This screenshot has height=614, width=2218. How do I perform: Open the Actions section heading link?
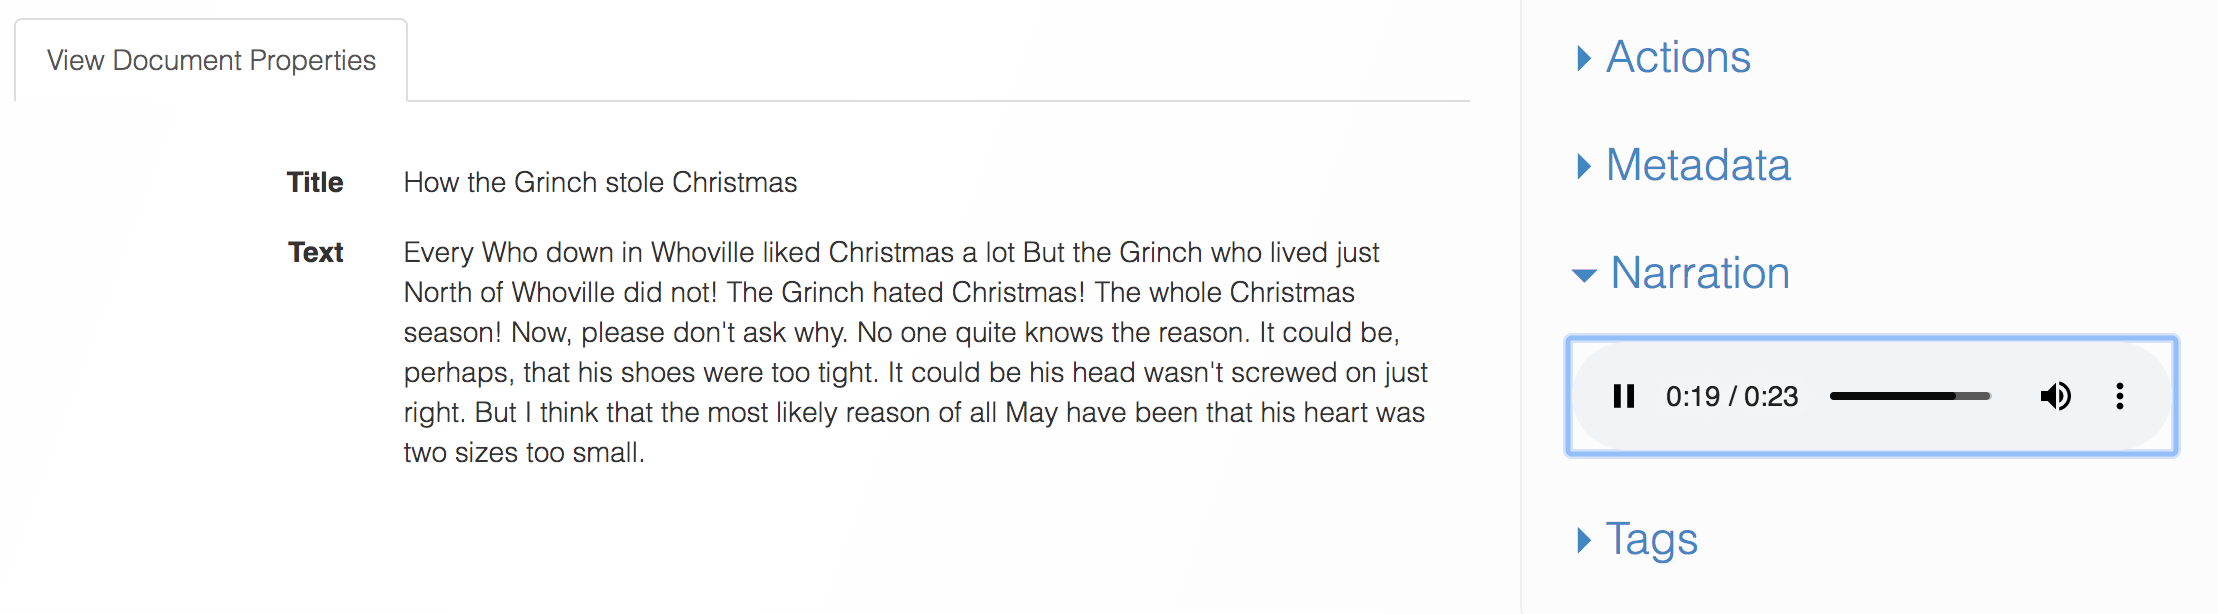click(x=1678, y=58)
